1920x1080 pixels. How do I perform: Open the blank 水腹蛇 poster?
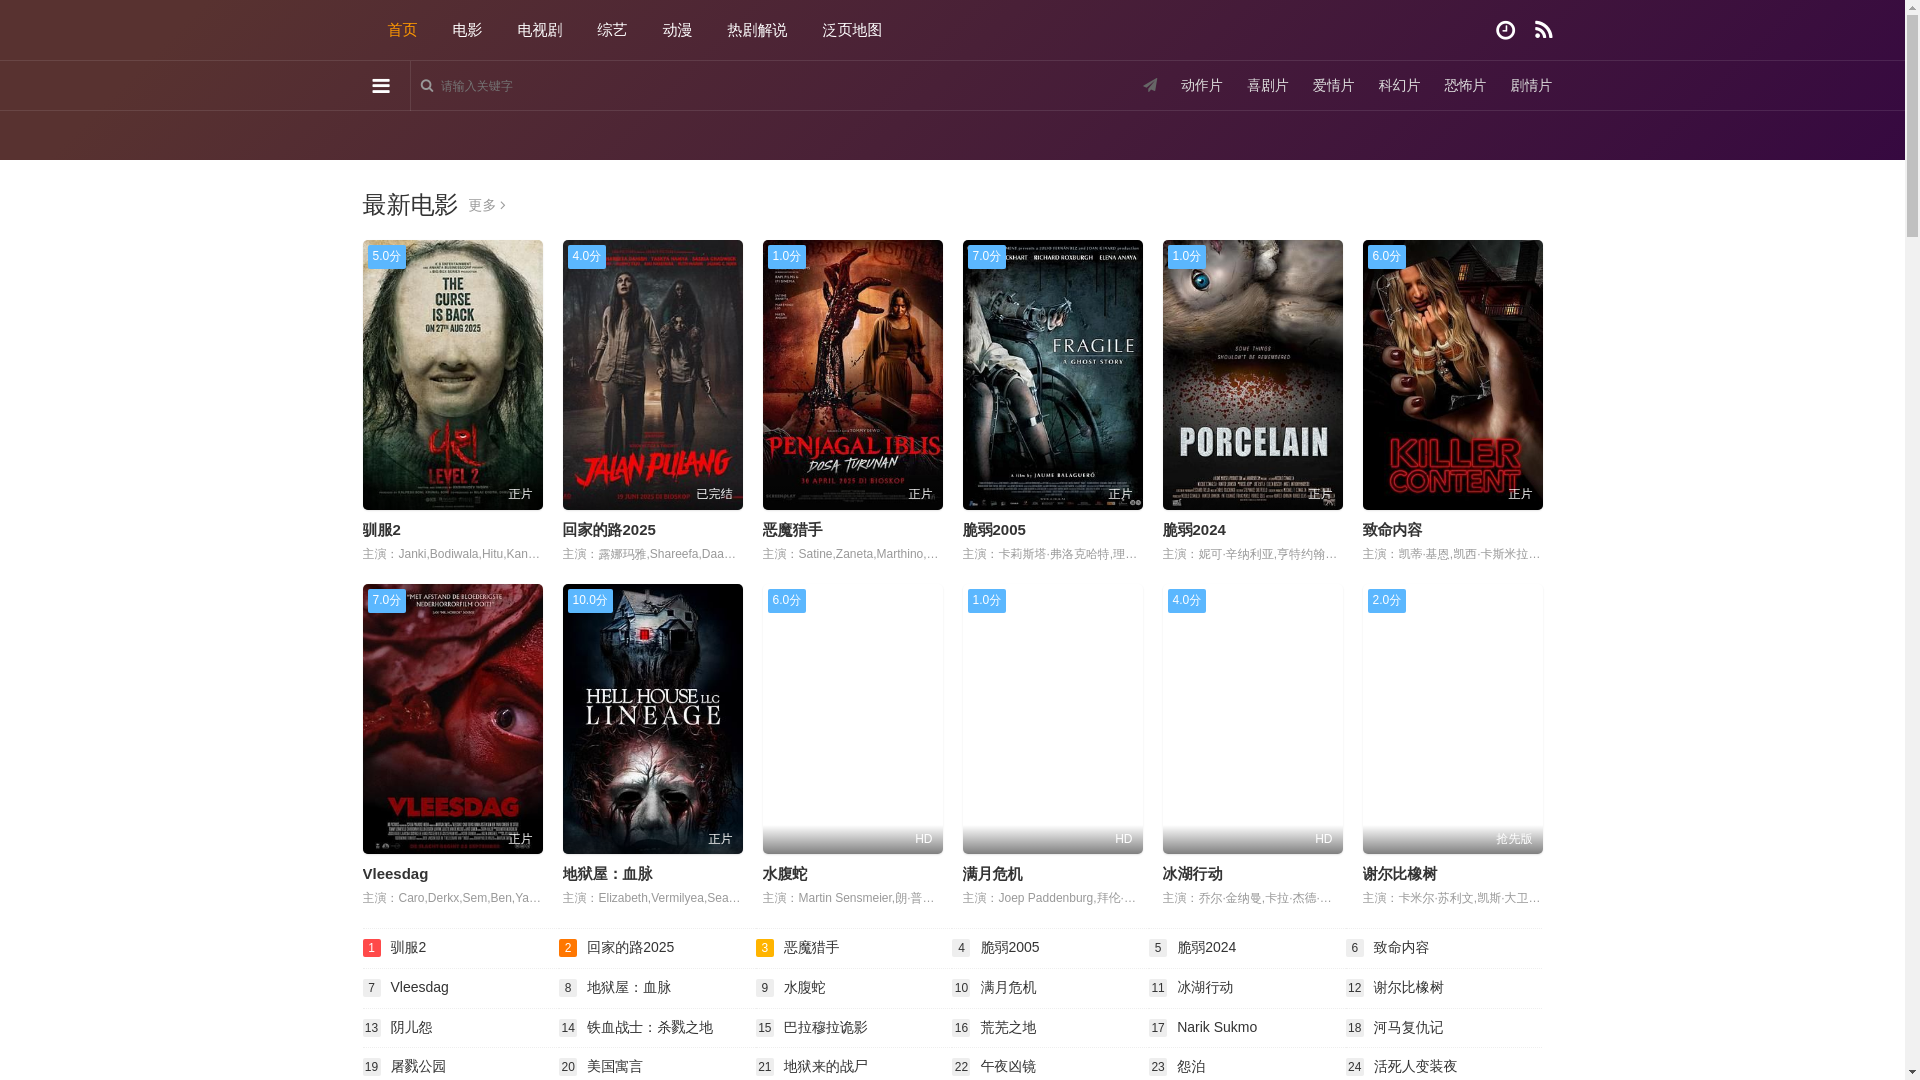[853, 719]
